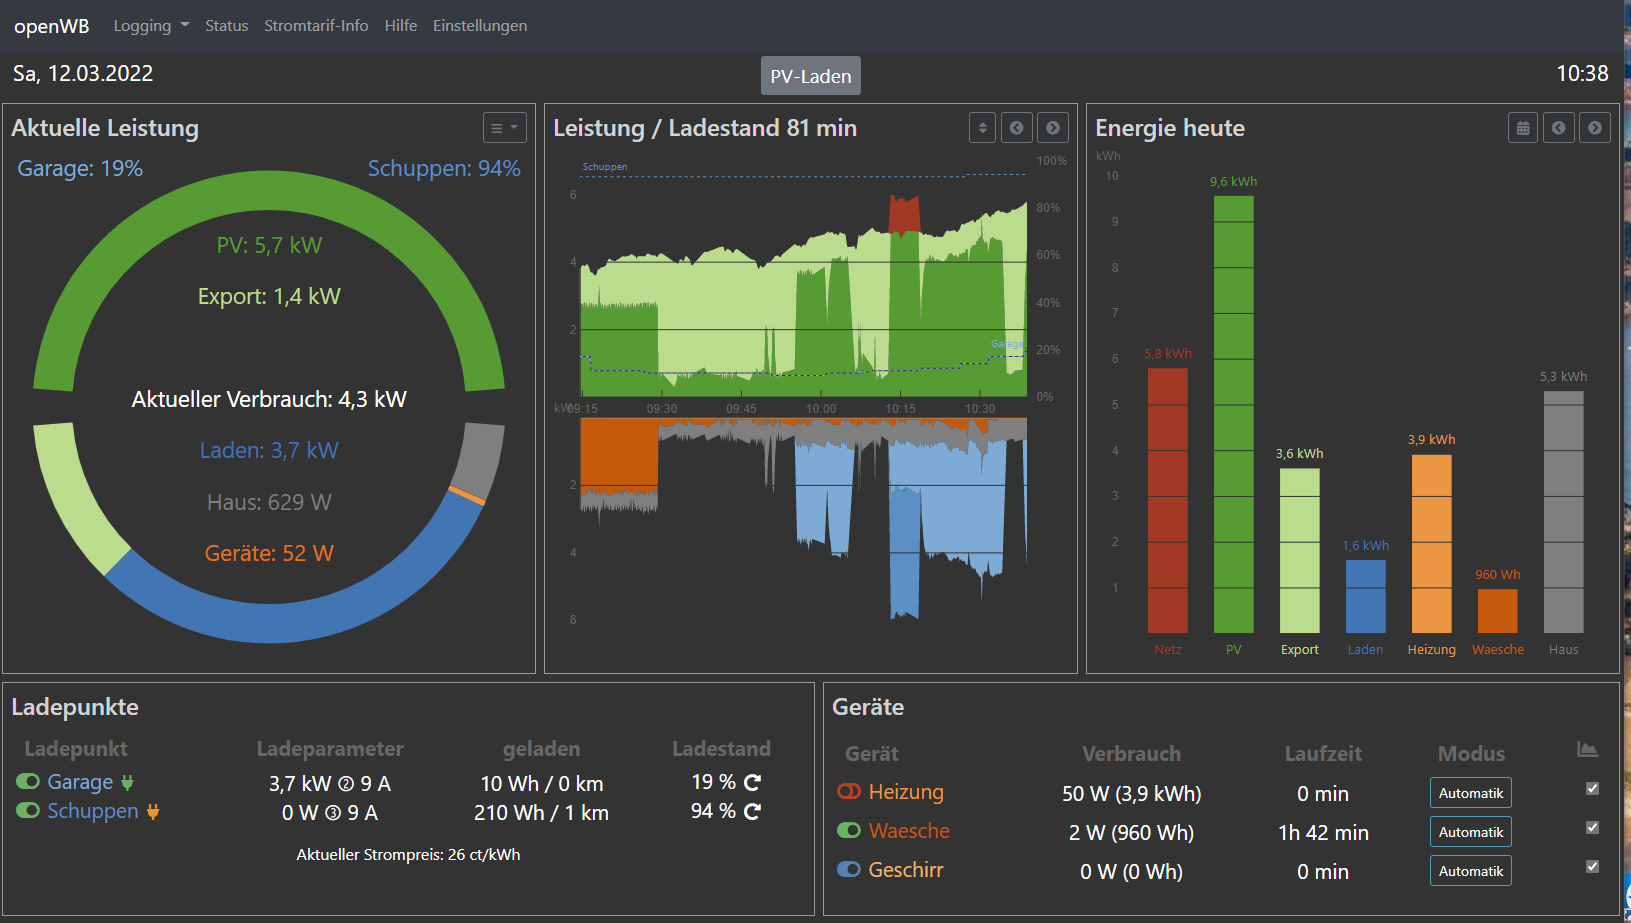Click left arrow in Leistung / Ladestand panel
The width and height of the screenshot is (1631, 923).
click(x=1016, y=128)
